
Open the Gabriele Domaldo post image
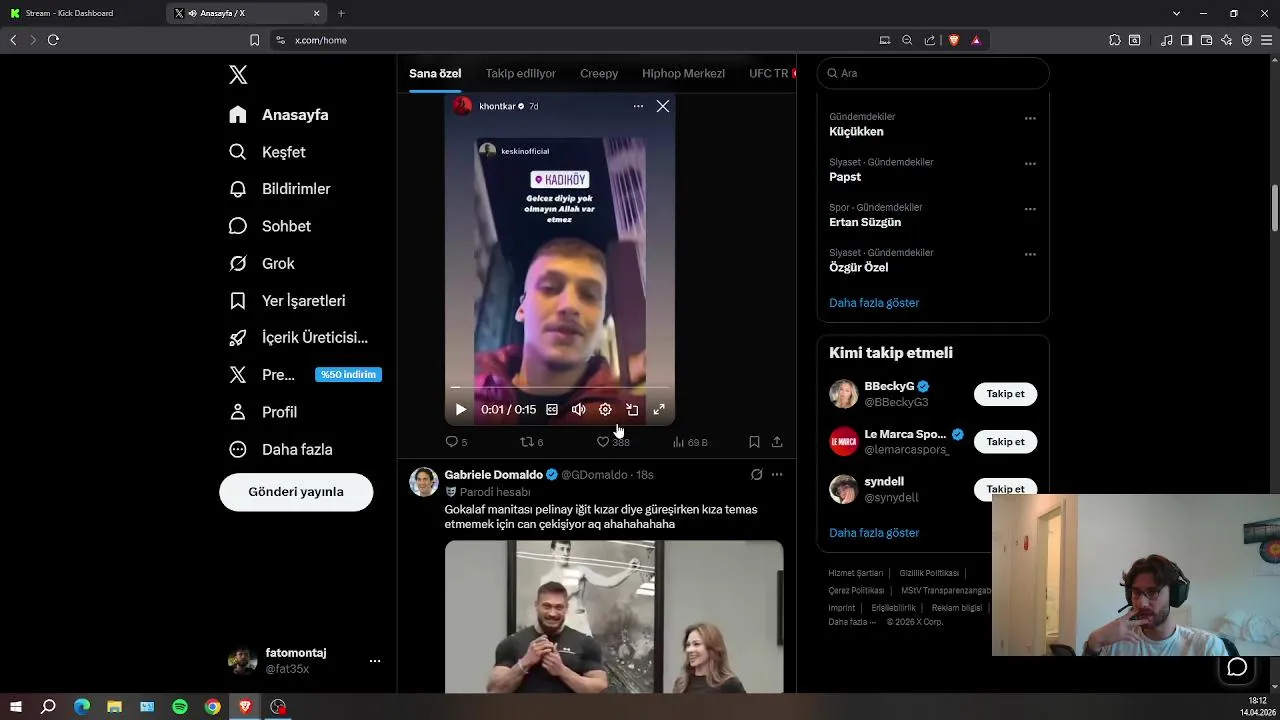point(614,617)
